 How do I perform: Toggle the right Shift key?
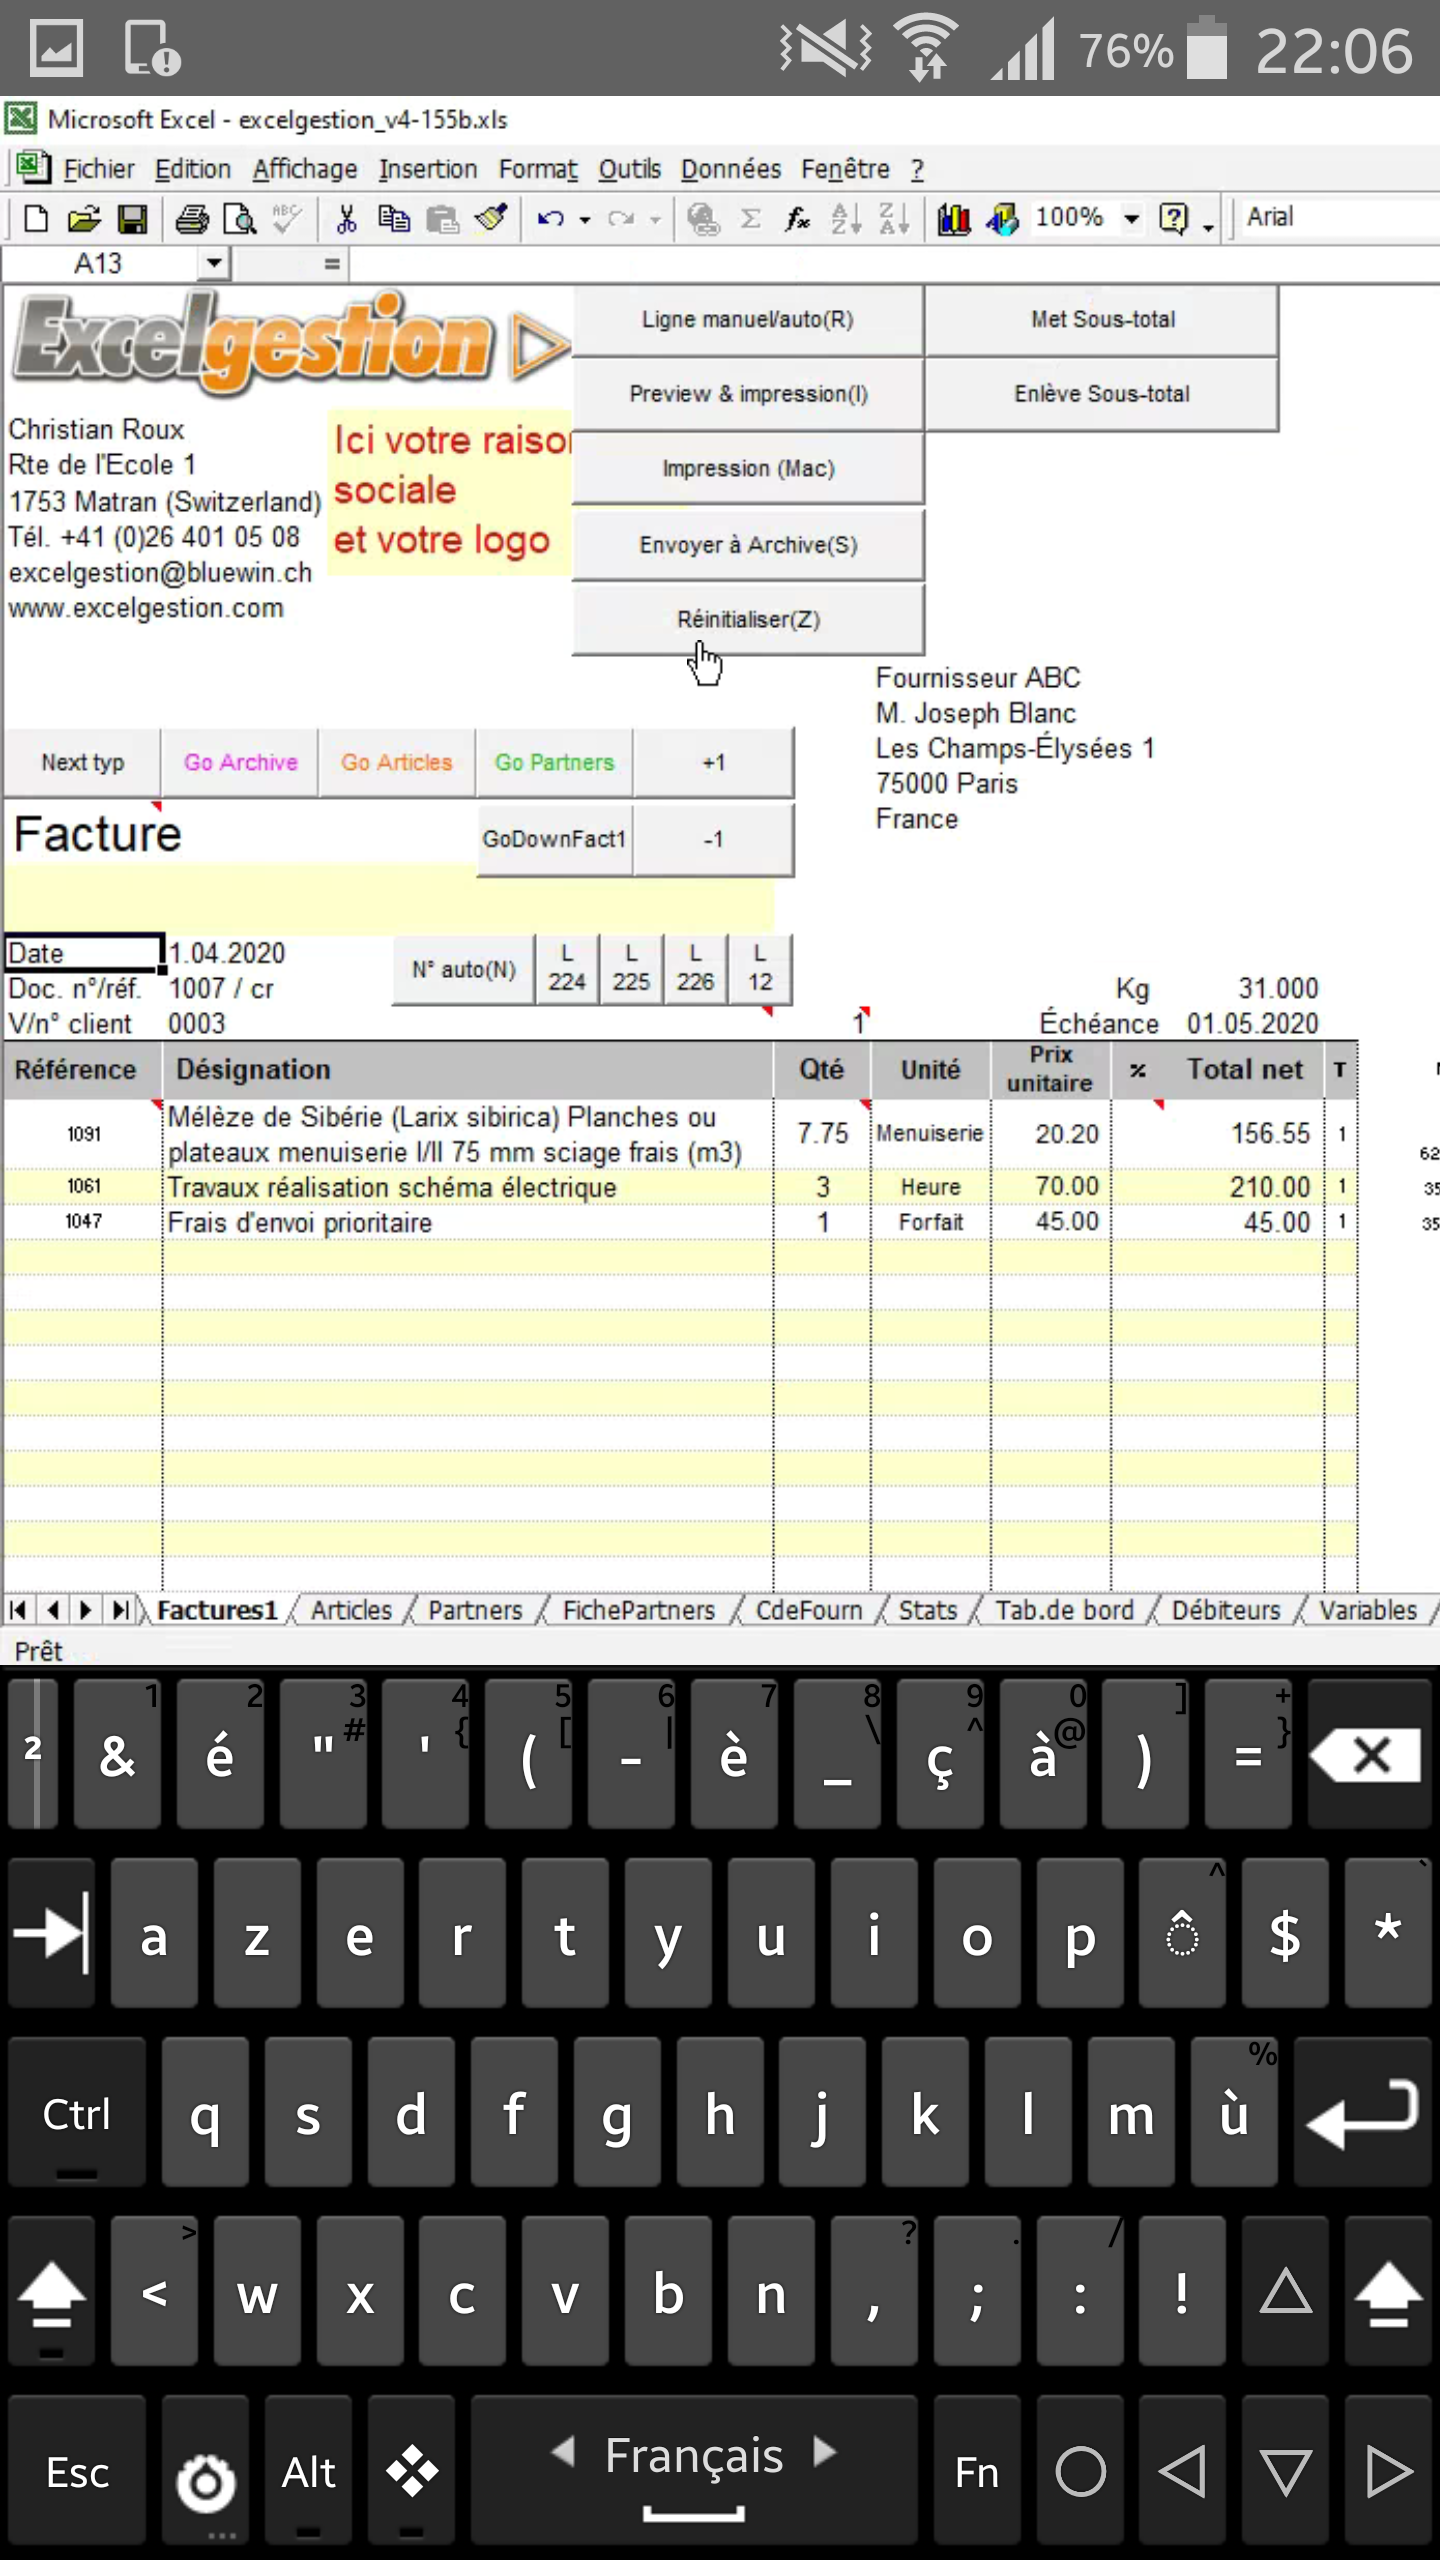pyautogui.click(x=1388, y=2292)
